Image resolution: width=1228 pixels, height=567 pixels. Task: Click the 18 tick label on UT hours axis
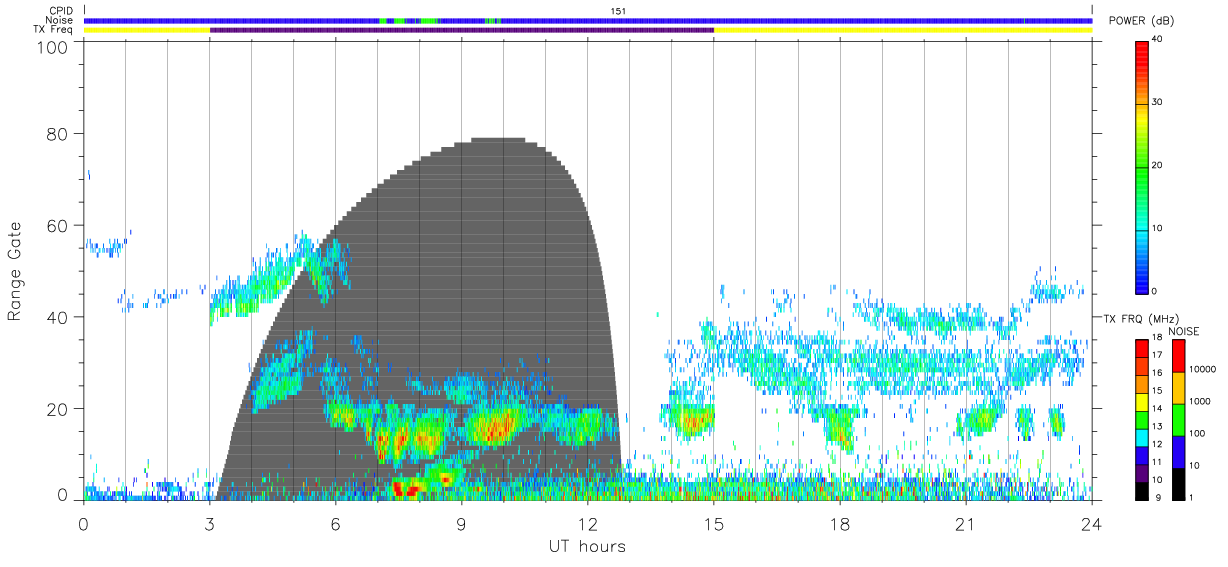click(840, 524)
